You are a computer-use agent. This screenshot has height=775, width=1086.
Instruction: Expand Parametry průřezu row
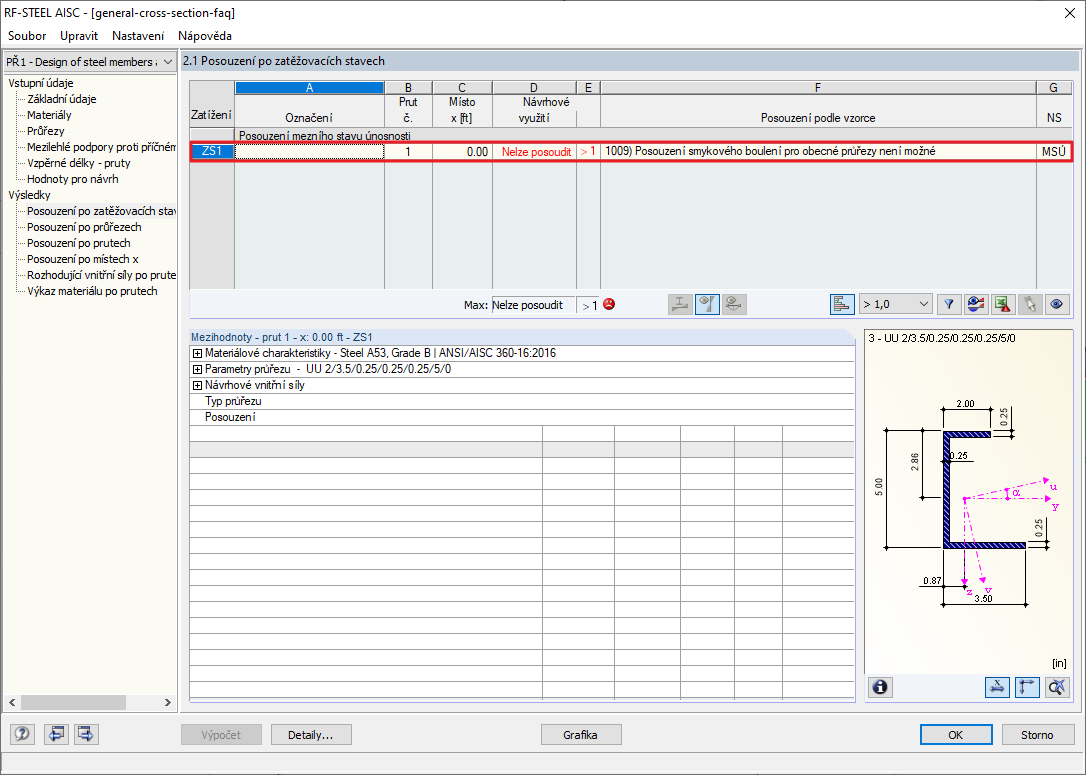click(197, 369)
